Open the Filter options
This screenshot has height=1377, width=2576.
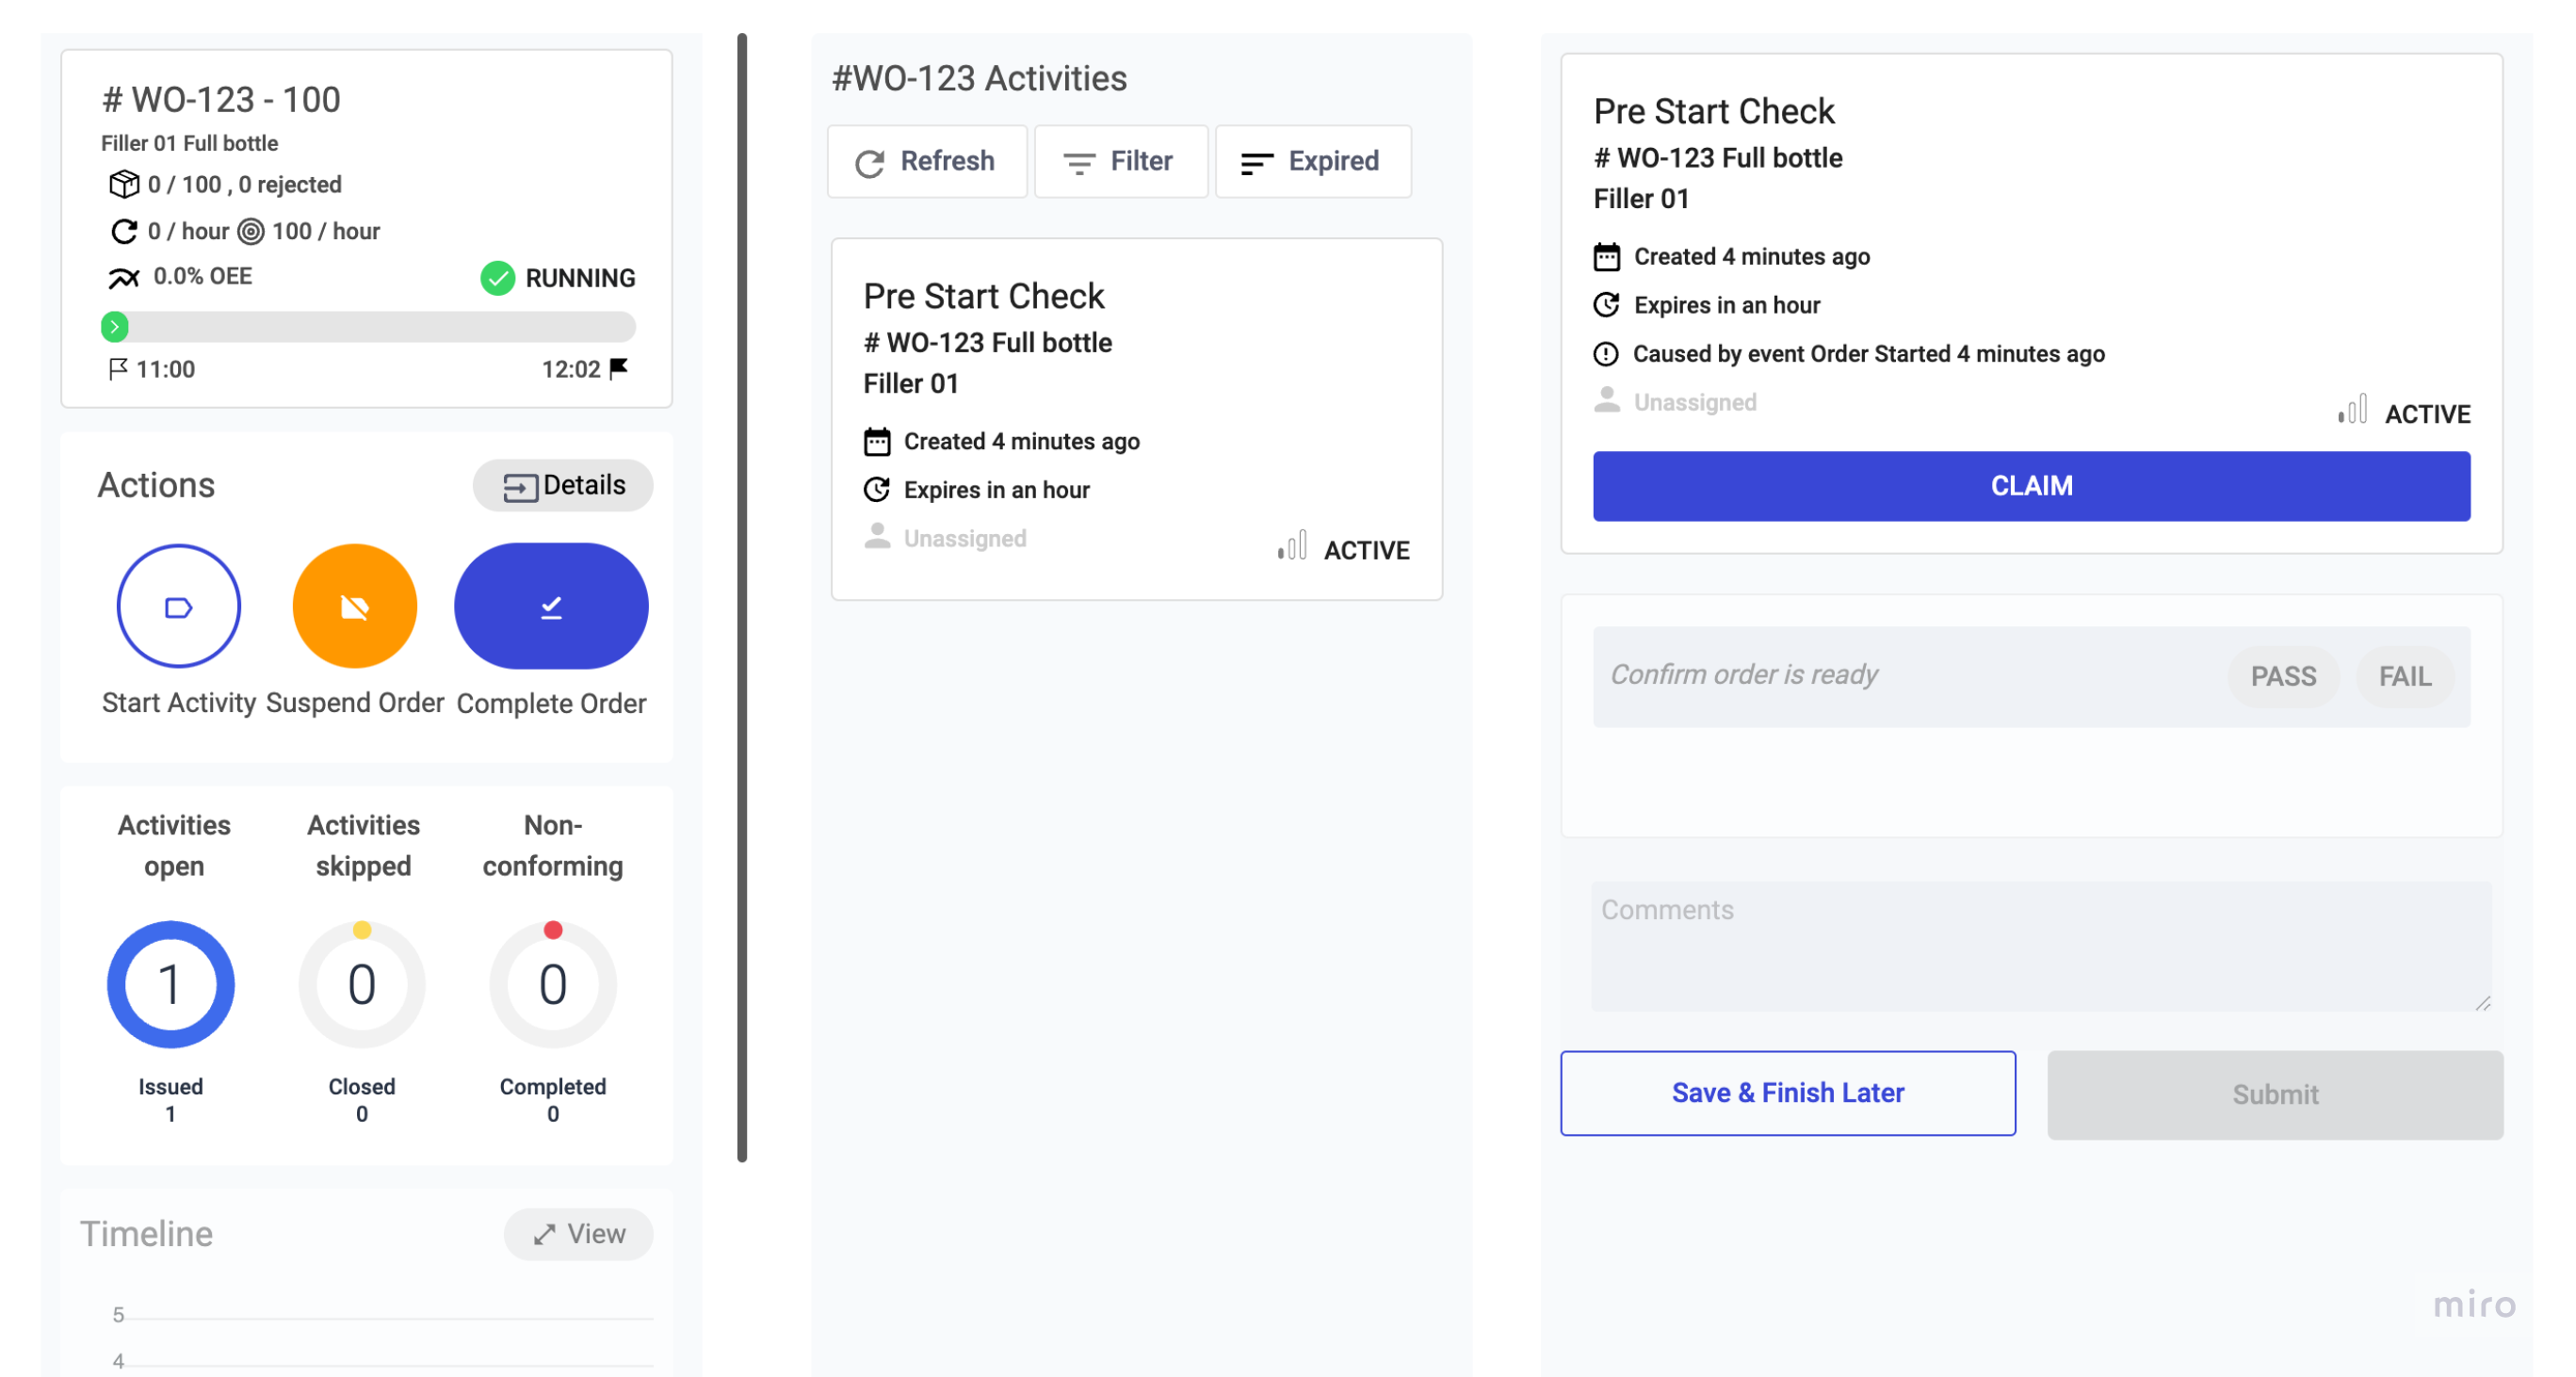pos(1120,161)
